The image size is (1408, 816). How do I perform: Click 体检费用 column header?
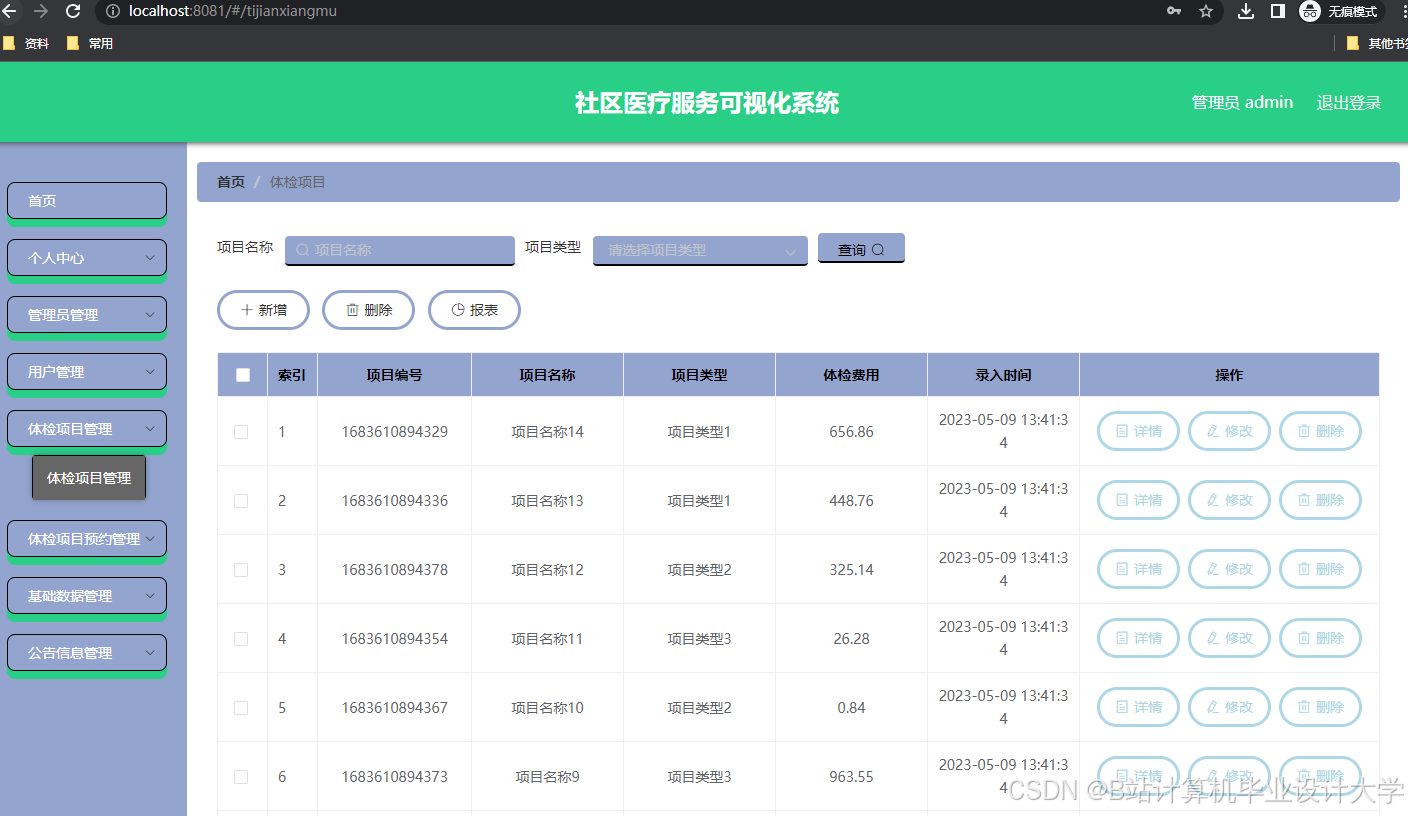(851, 375)
